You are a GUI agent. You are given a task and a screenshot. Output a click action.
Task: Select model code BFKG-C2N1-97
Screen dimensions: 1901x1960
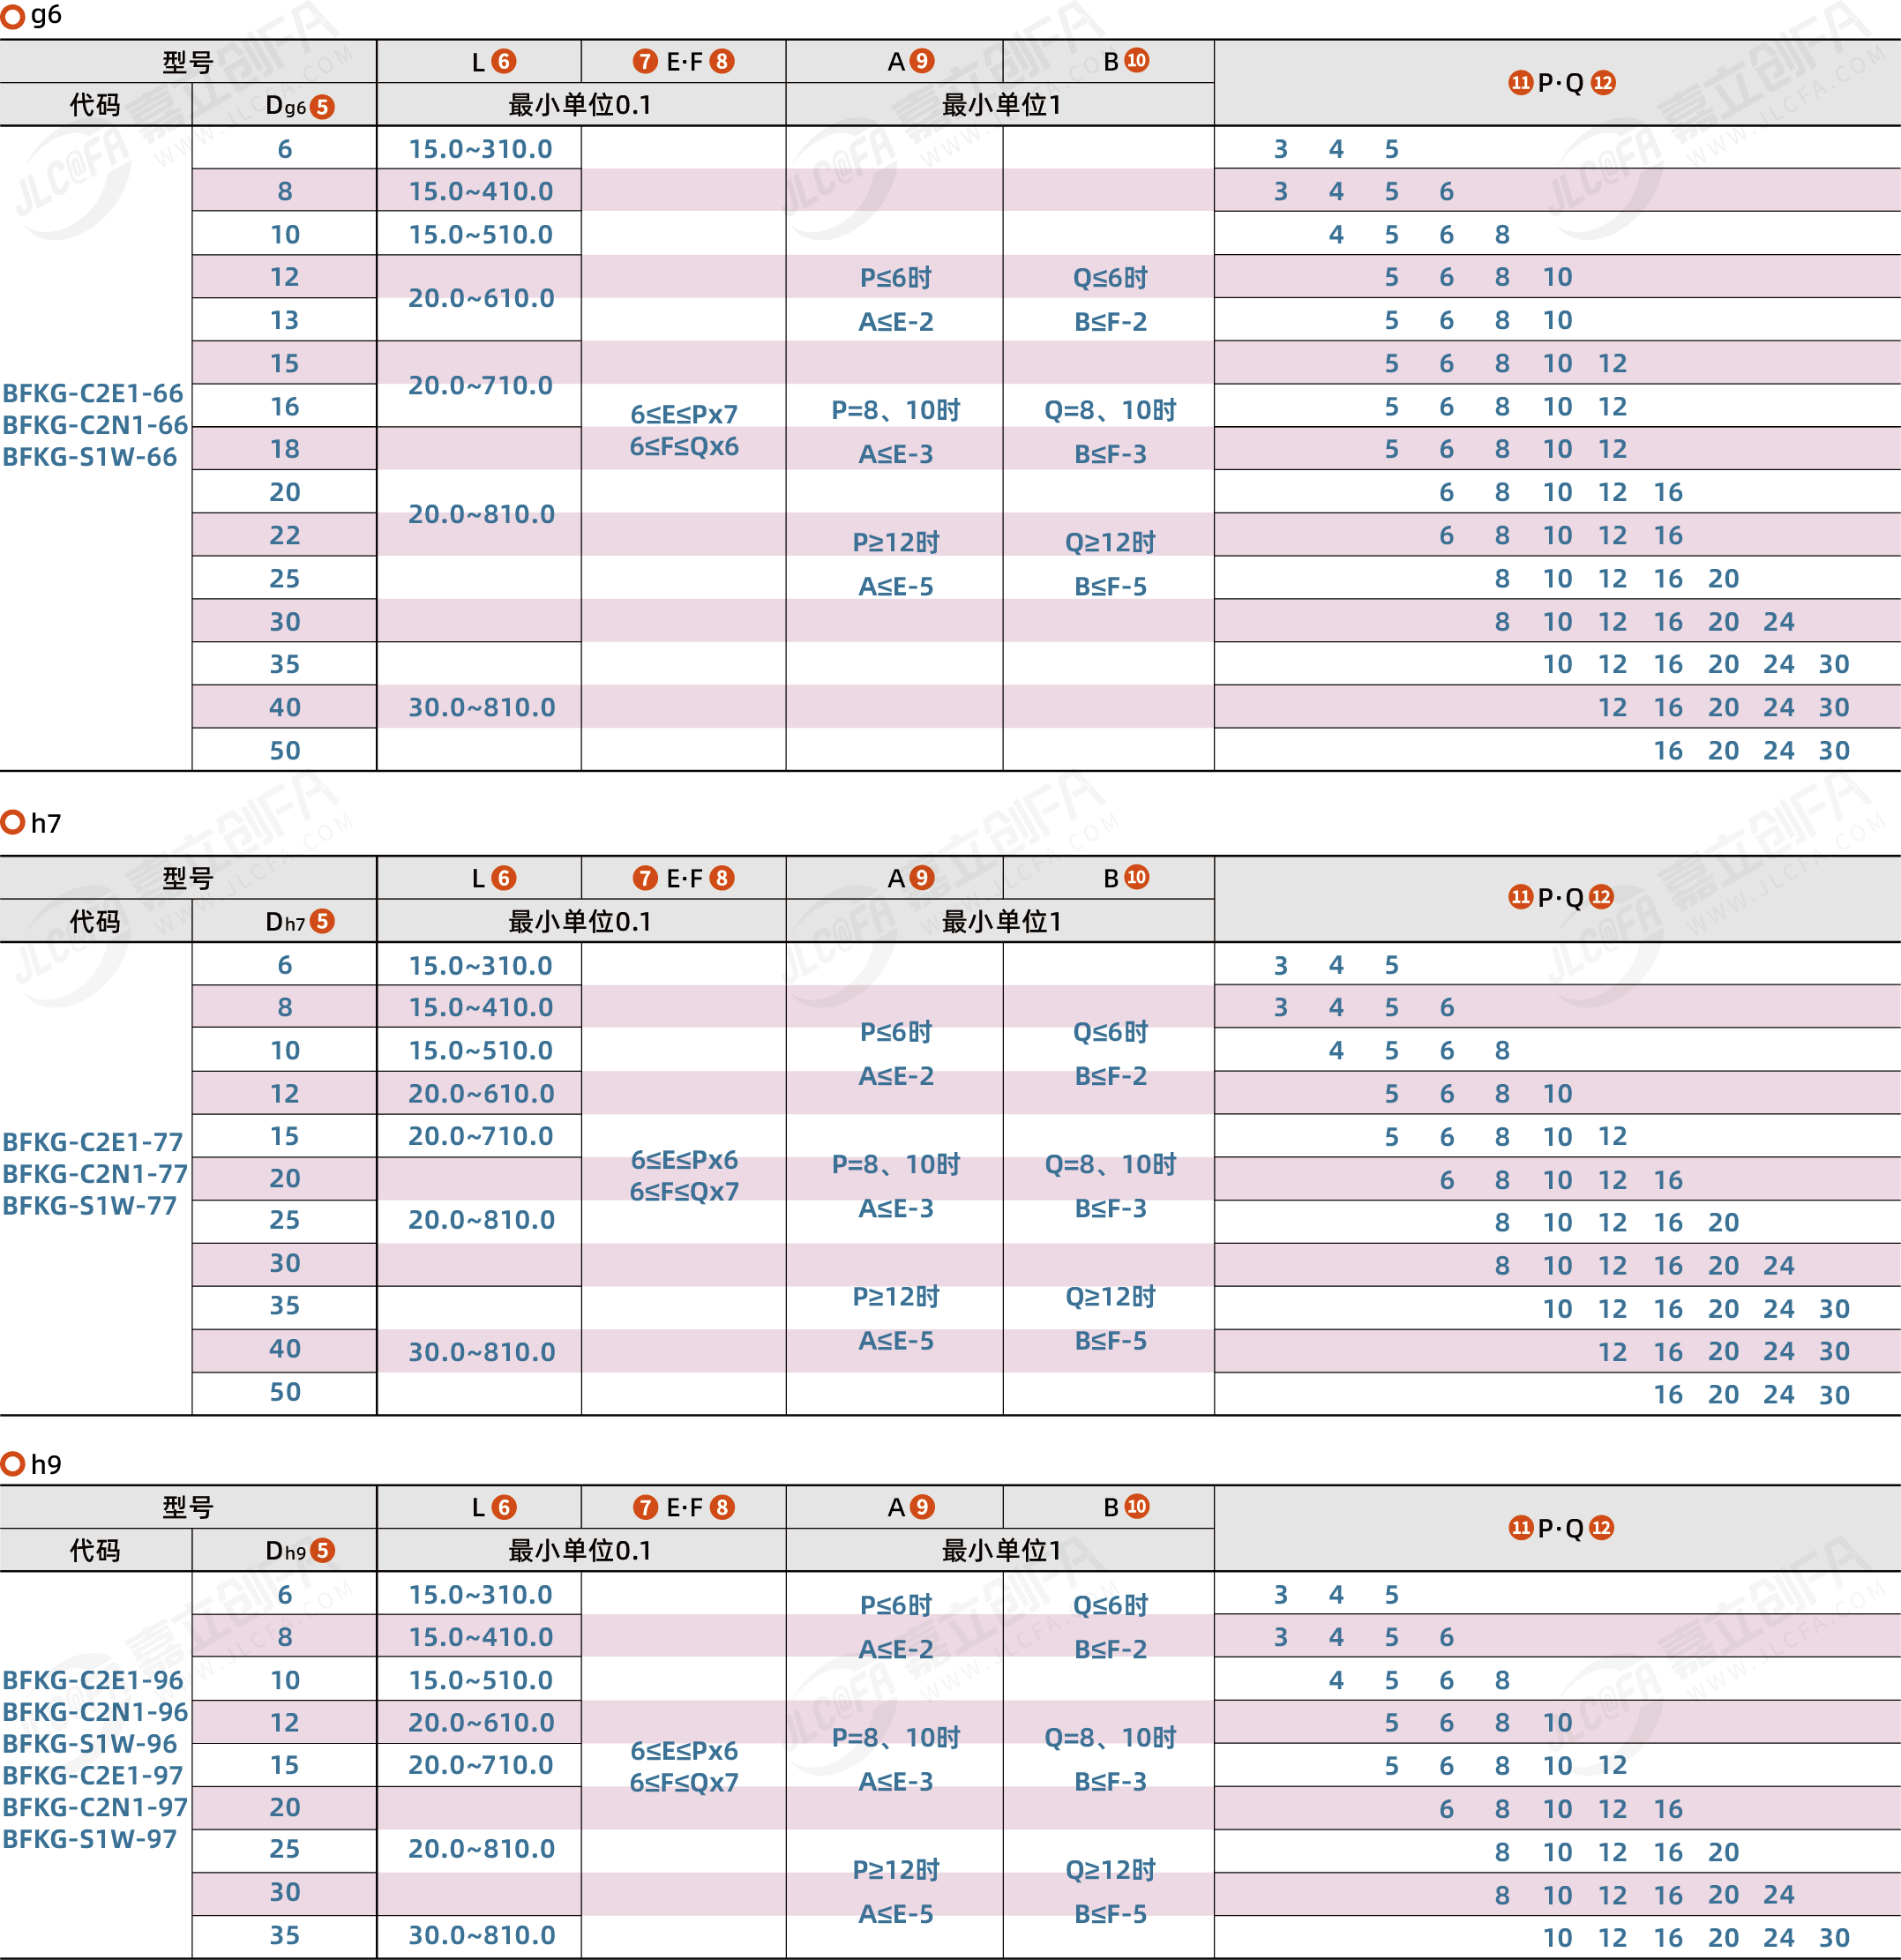[95, 1807]
